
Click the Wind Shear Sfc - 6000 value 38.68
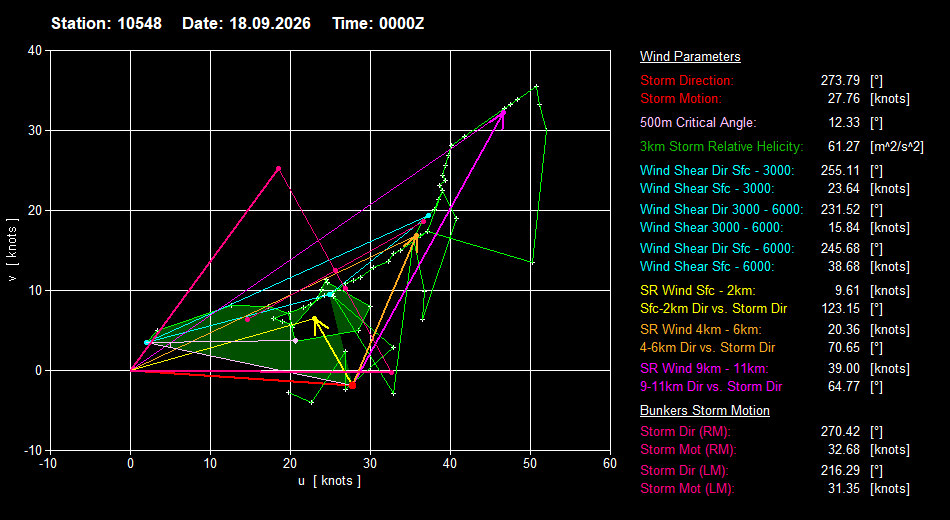point(843,267)
